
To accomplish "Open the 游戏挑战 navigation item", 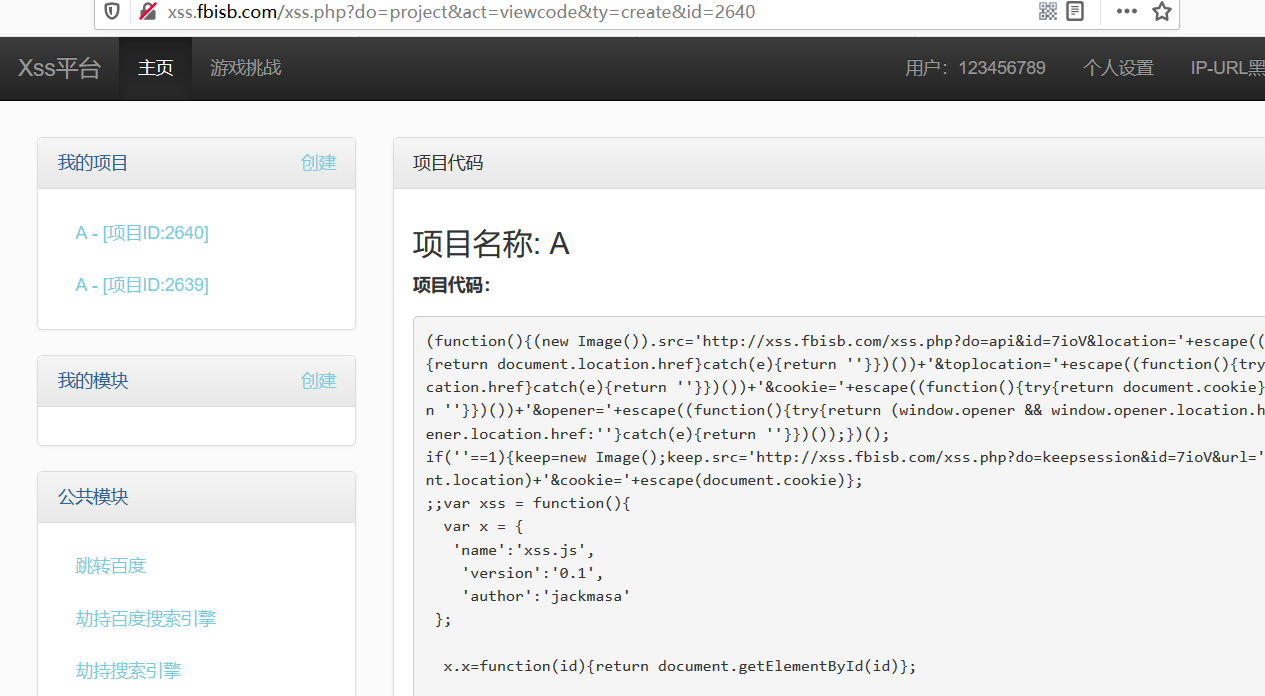I will click(245, 68).
